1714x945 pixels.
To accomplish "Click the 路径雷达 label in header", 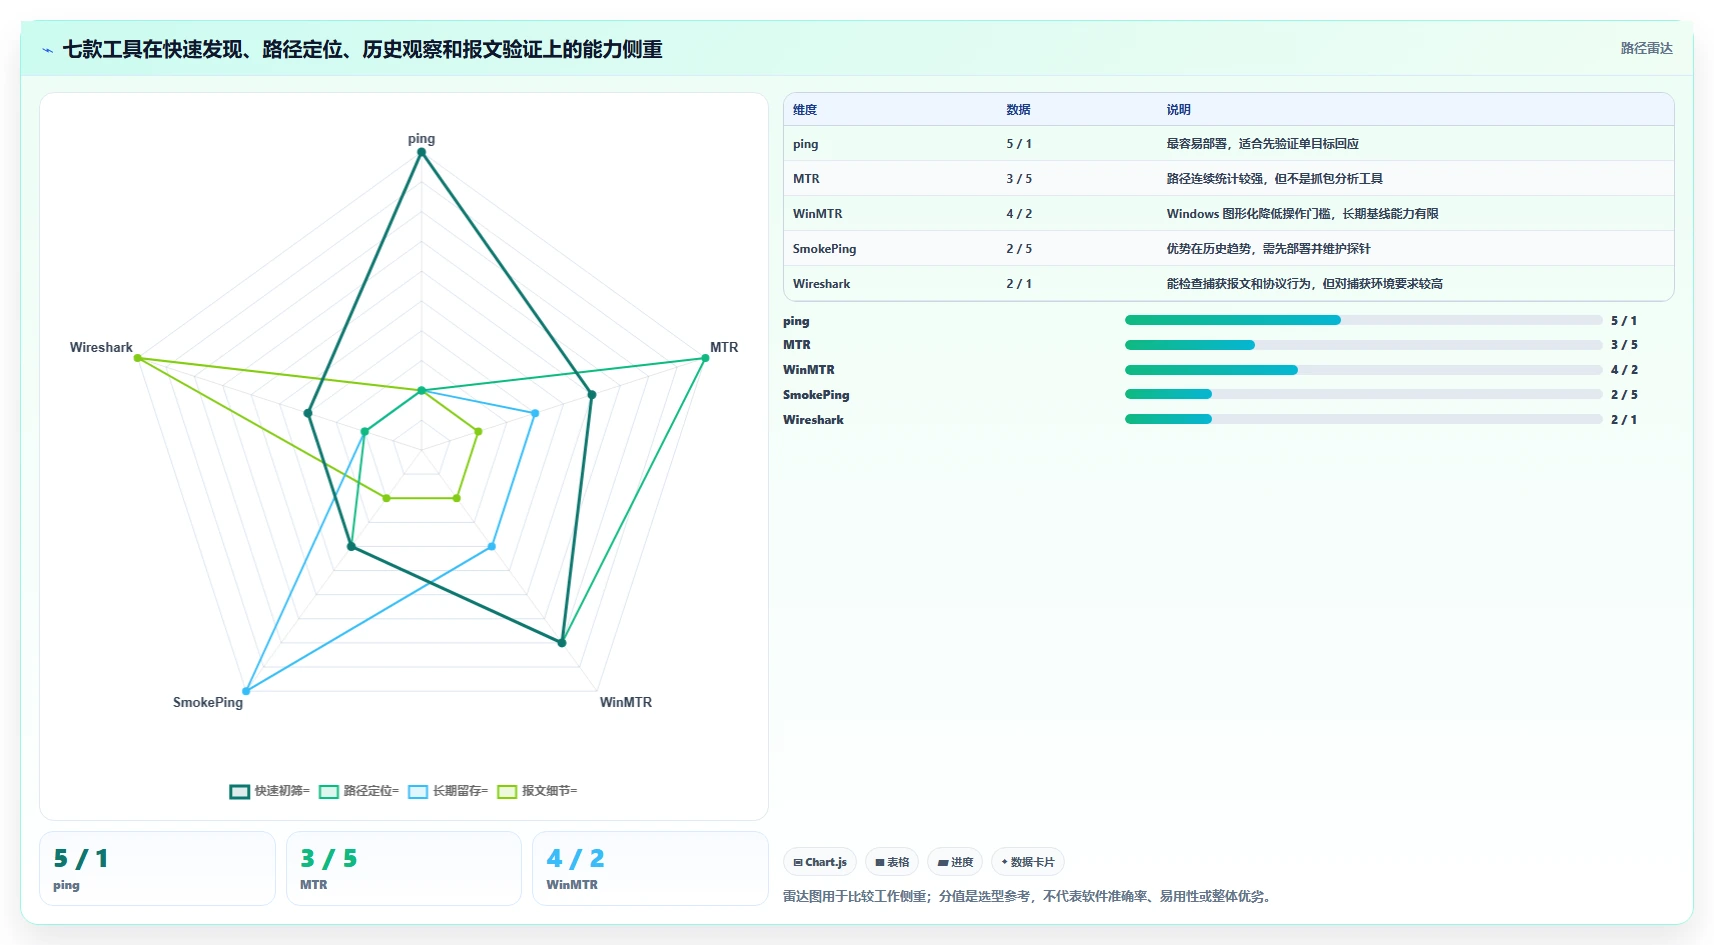I will coord(1646,48).
